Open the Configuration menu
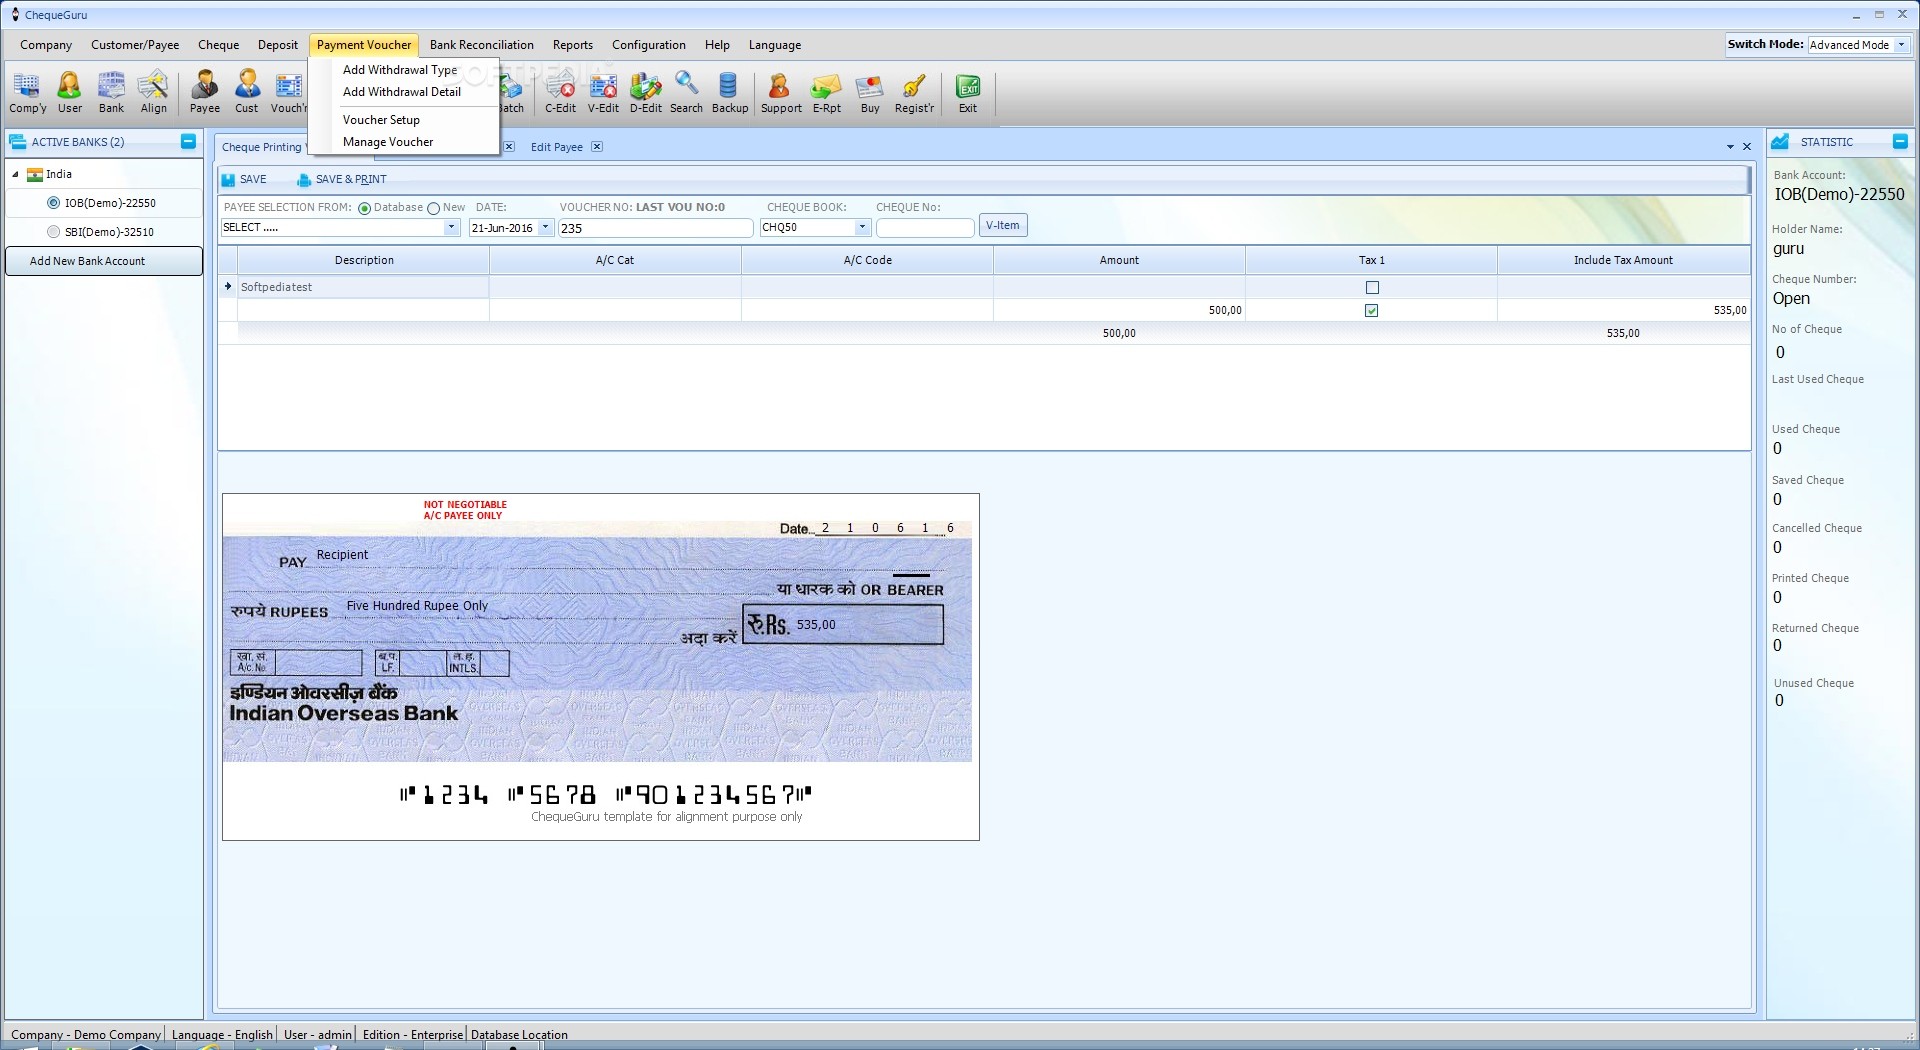The width and height of the screenshot is (1920, 1050). [649, 45]
